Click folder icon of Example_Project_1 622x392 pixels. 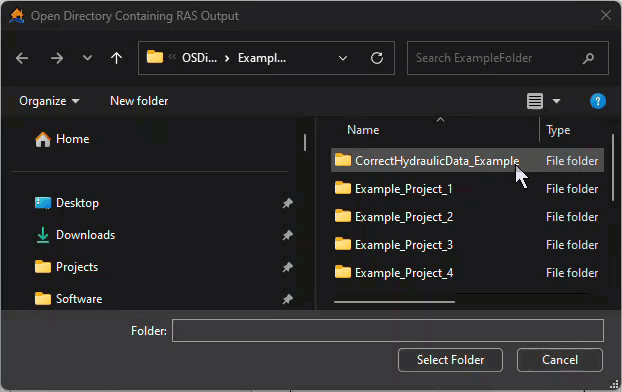point(343,188)
